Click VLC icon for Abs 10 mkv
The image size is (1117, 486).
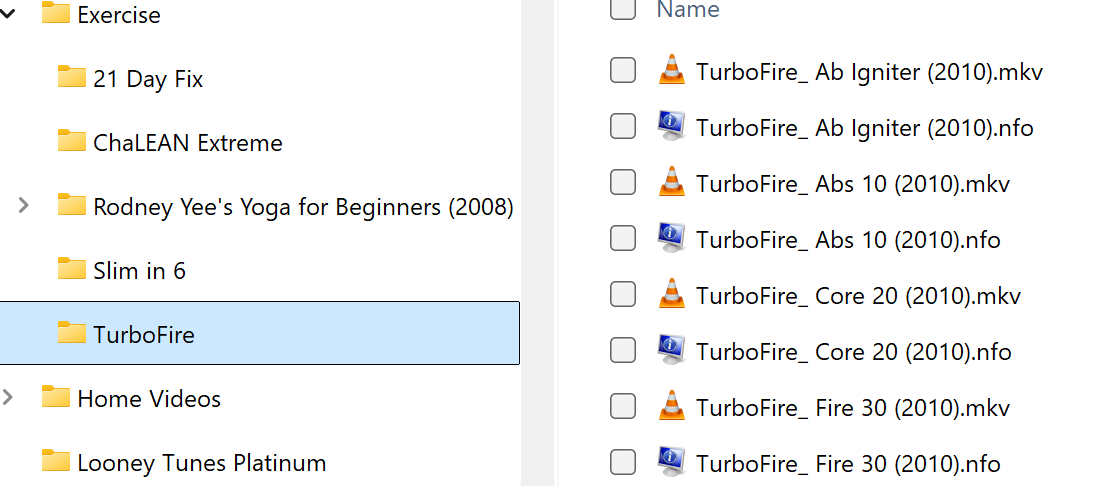(671, 183)
